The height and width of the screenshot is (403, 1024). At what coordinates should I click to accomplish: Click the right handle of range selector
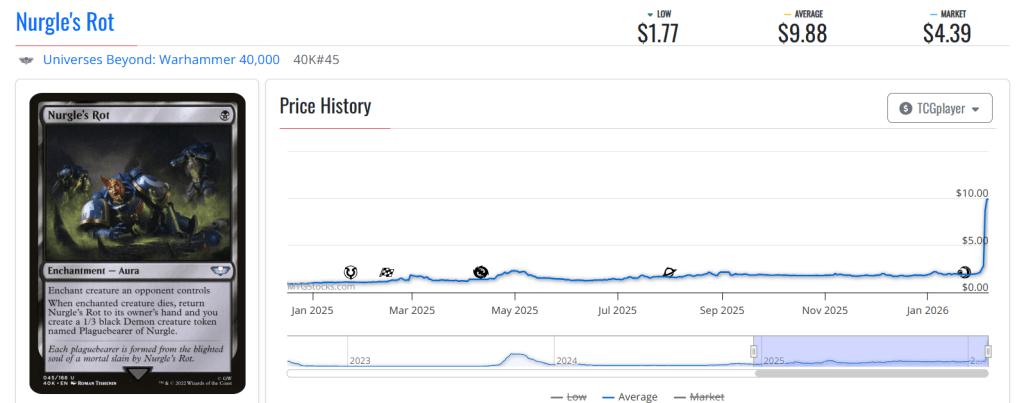[988, 350]
